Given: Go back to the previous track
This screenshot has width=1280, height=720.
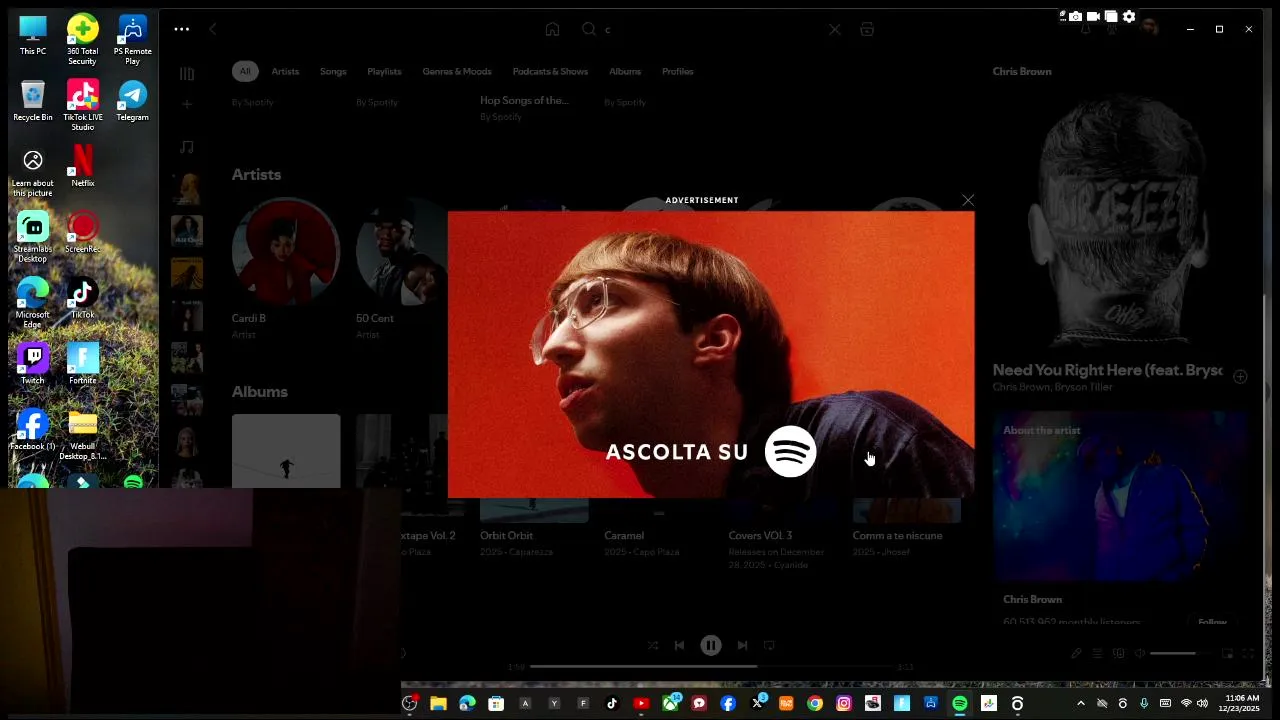Looking at the screenshot, I should tap(679, 646).
